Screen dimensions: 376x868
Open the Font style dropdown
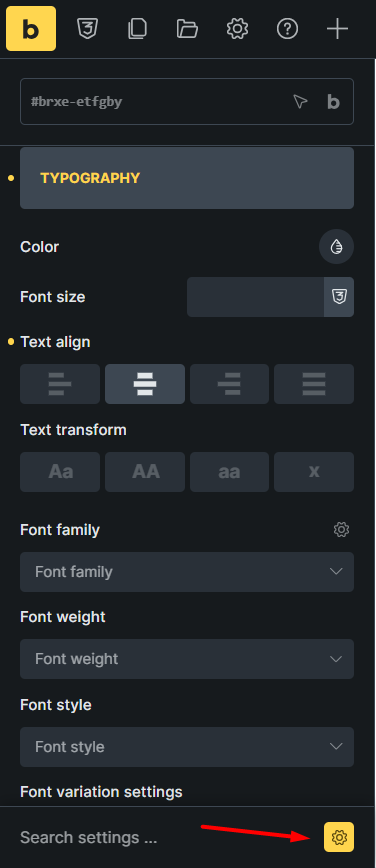click(x=187, y=747)
